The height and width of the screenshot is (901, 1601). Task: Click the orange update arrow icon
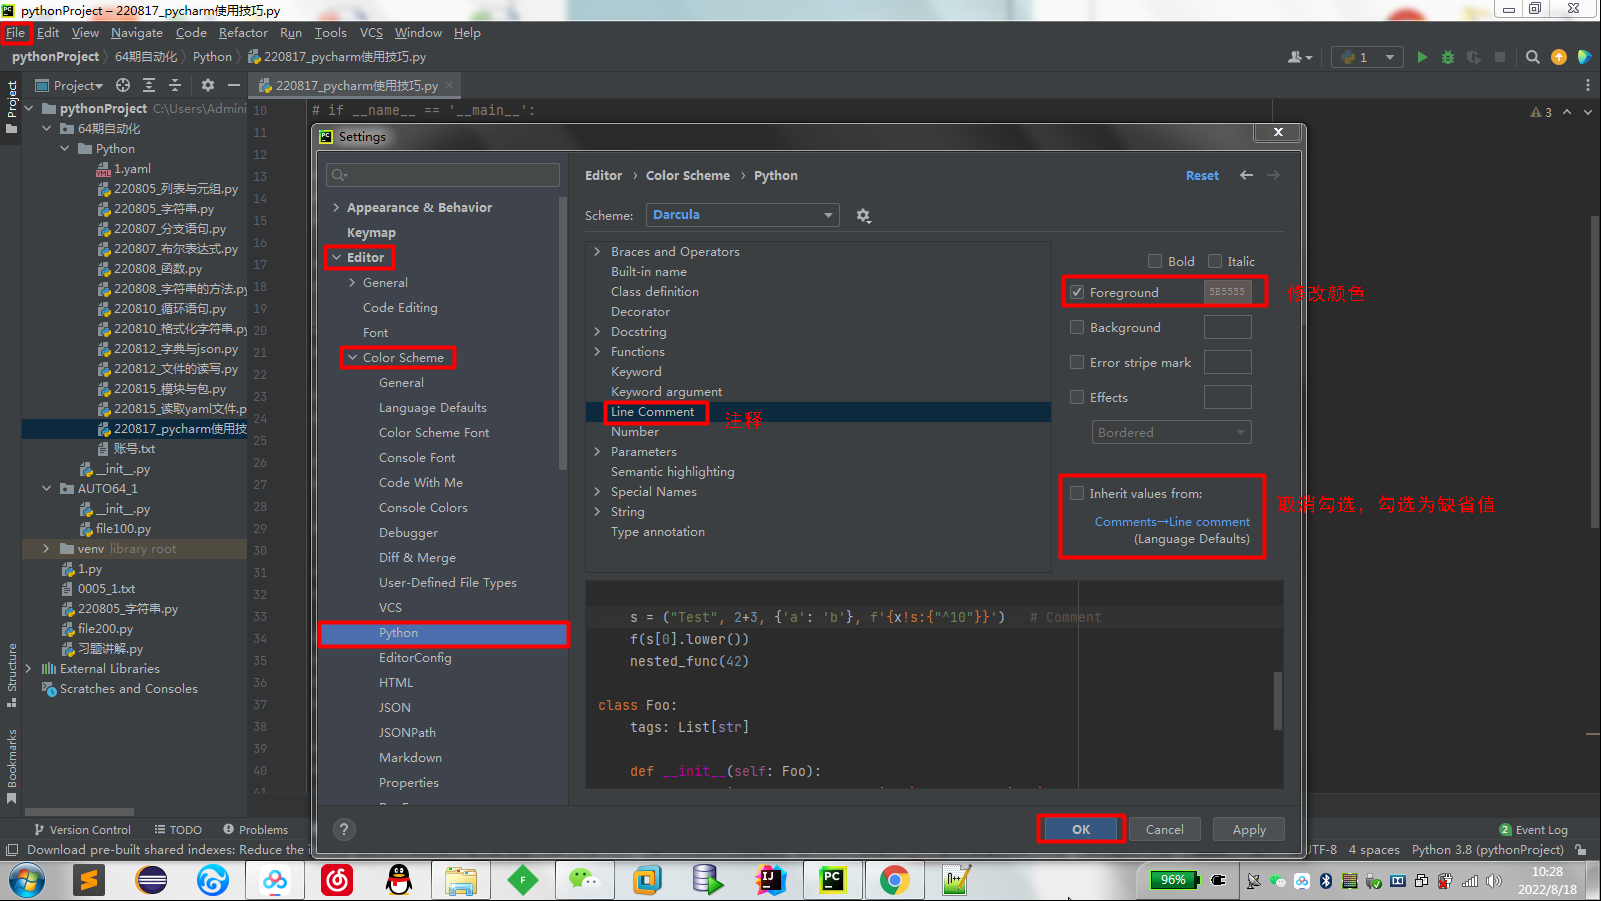(x=1558, y=57)
